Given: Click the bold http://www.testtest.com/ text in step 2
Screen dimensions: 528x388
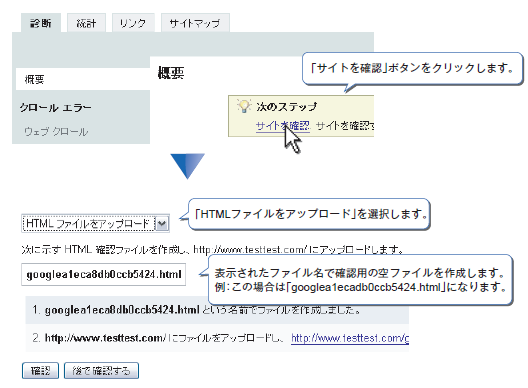Looking at the screenshot, I should 105,338.
